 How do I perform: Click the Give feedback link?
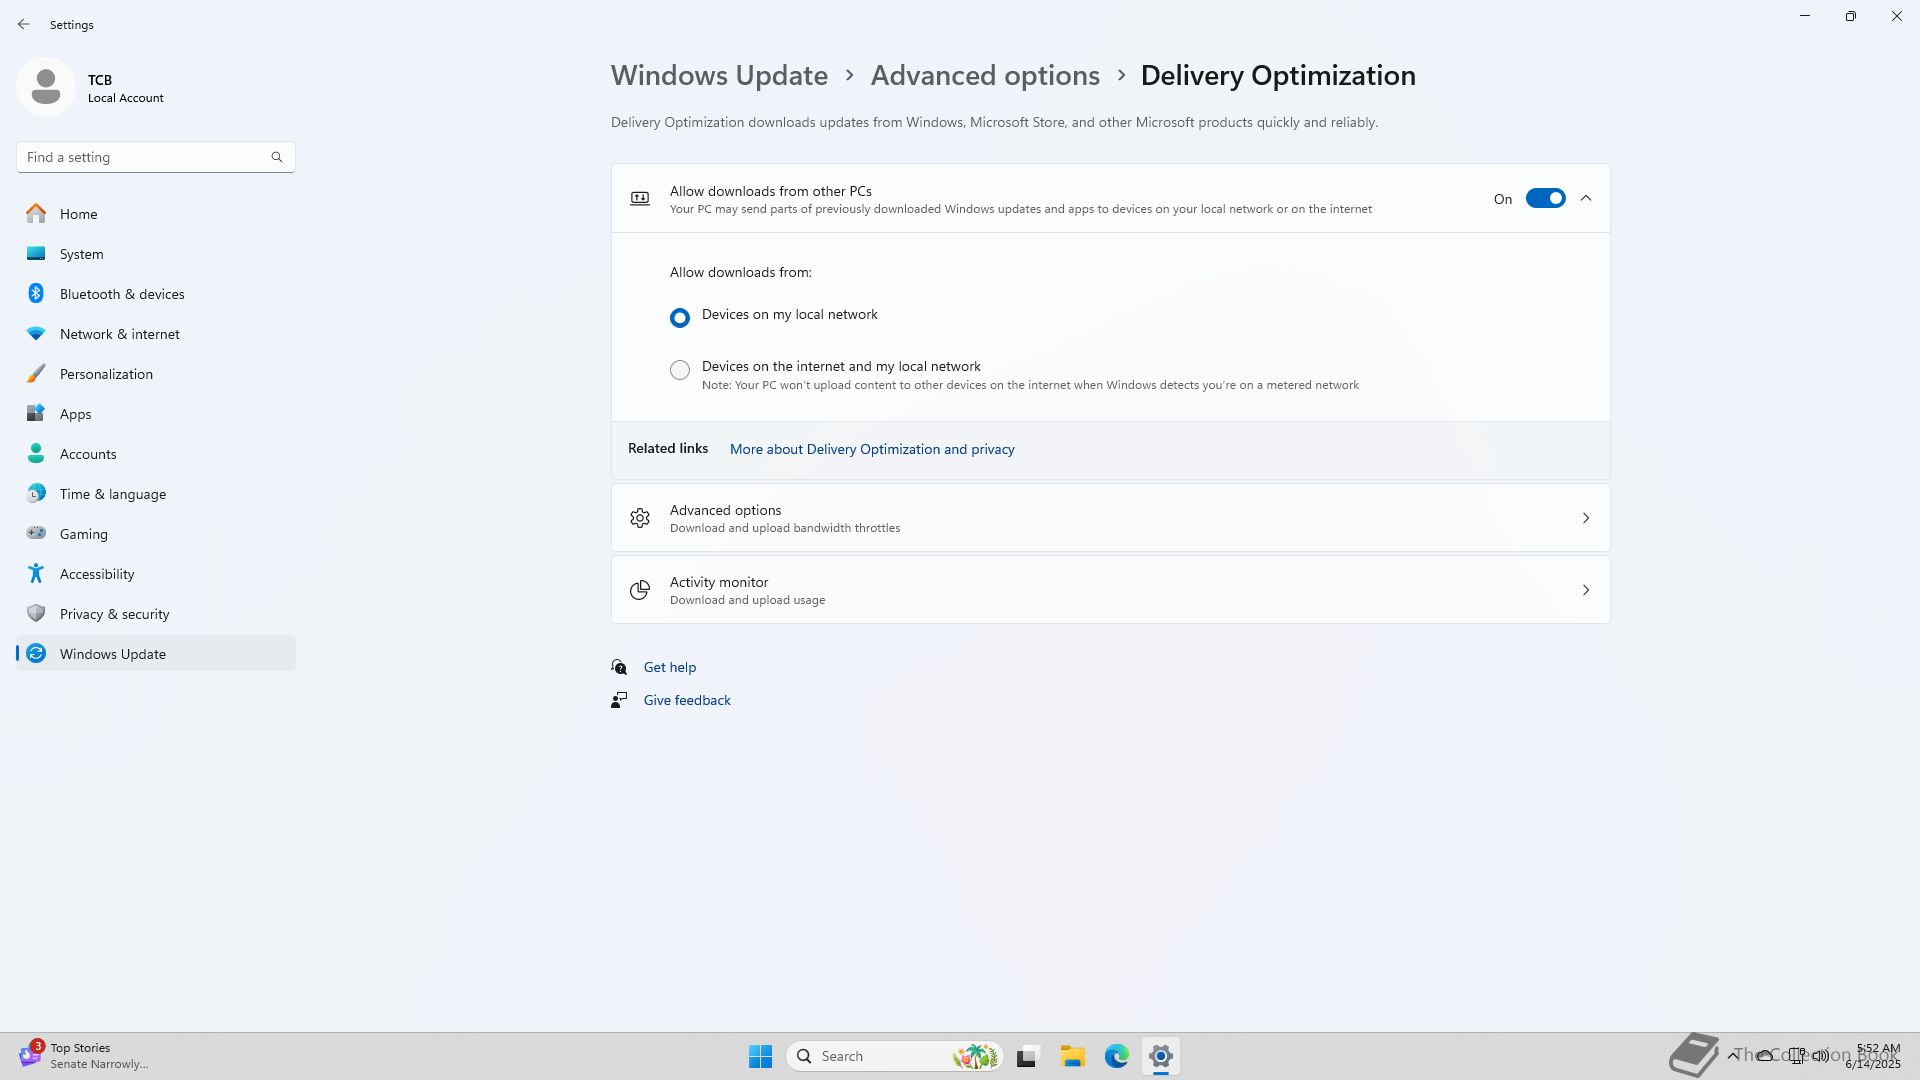pos(686,700)
